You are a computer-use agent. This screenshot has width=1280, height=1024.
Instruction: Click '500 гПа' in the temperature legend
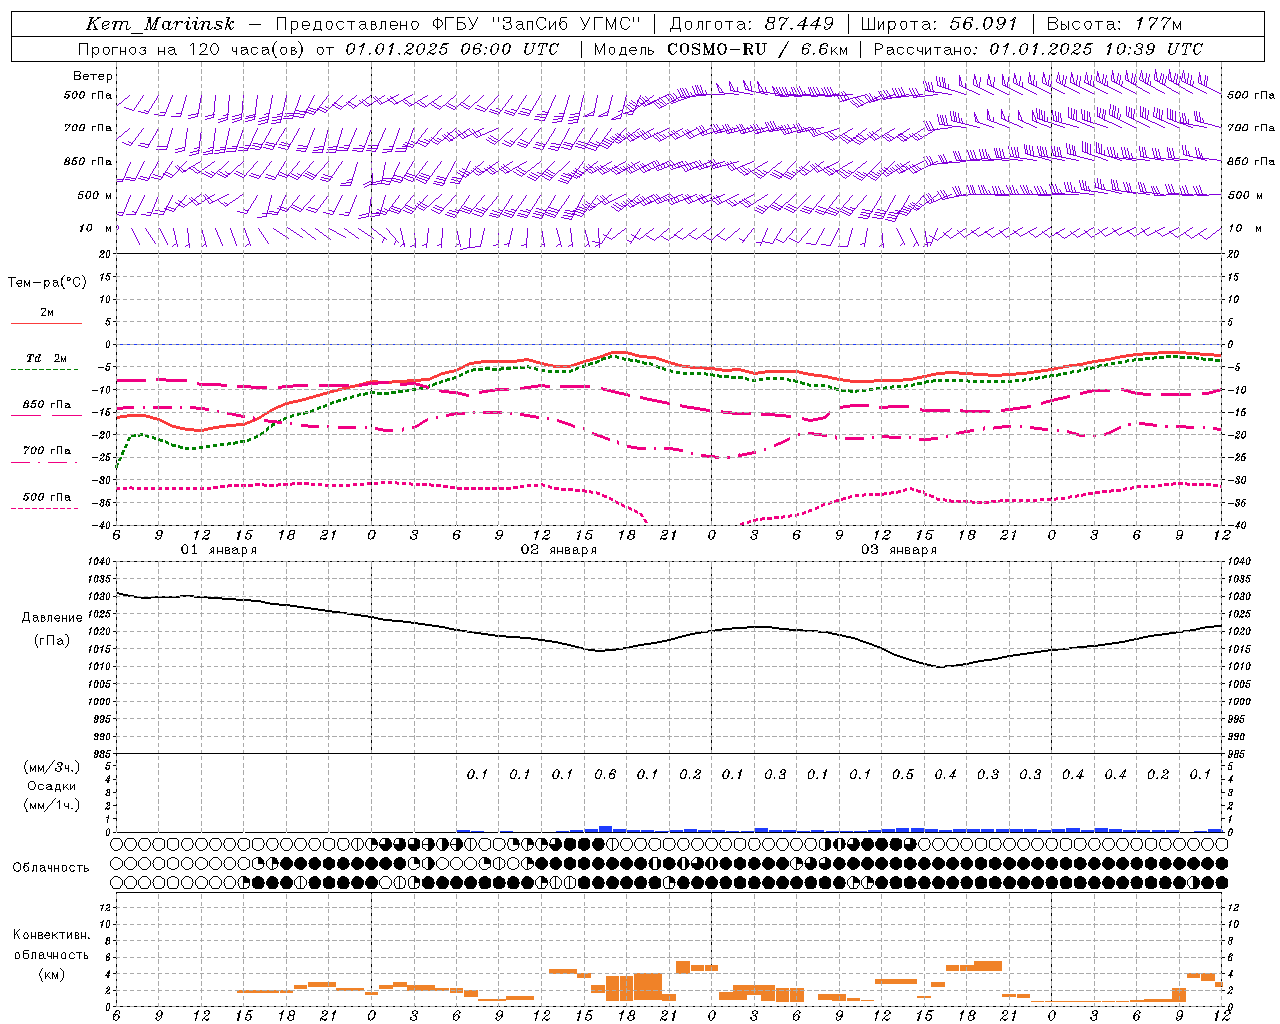click(47, 497)
